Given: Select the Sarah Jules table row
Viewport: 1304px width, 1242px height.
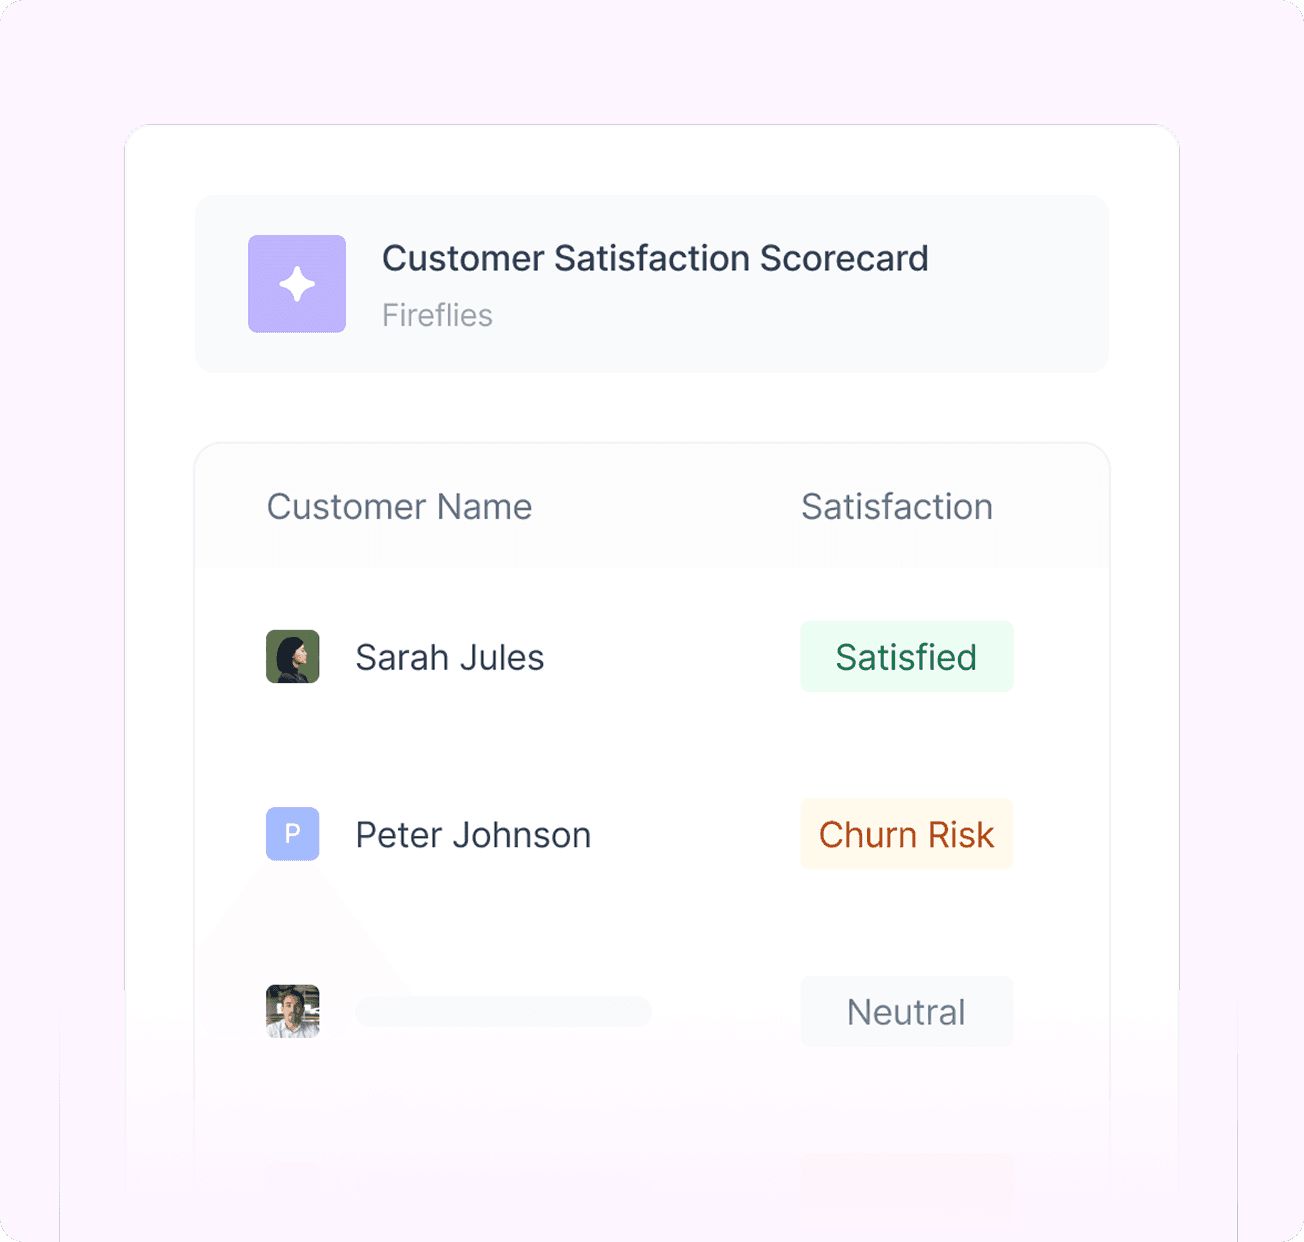Looking at the screenshot, I should click(x=652, y=656).
